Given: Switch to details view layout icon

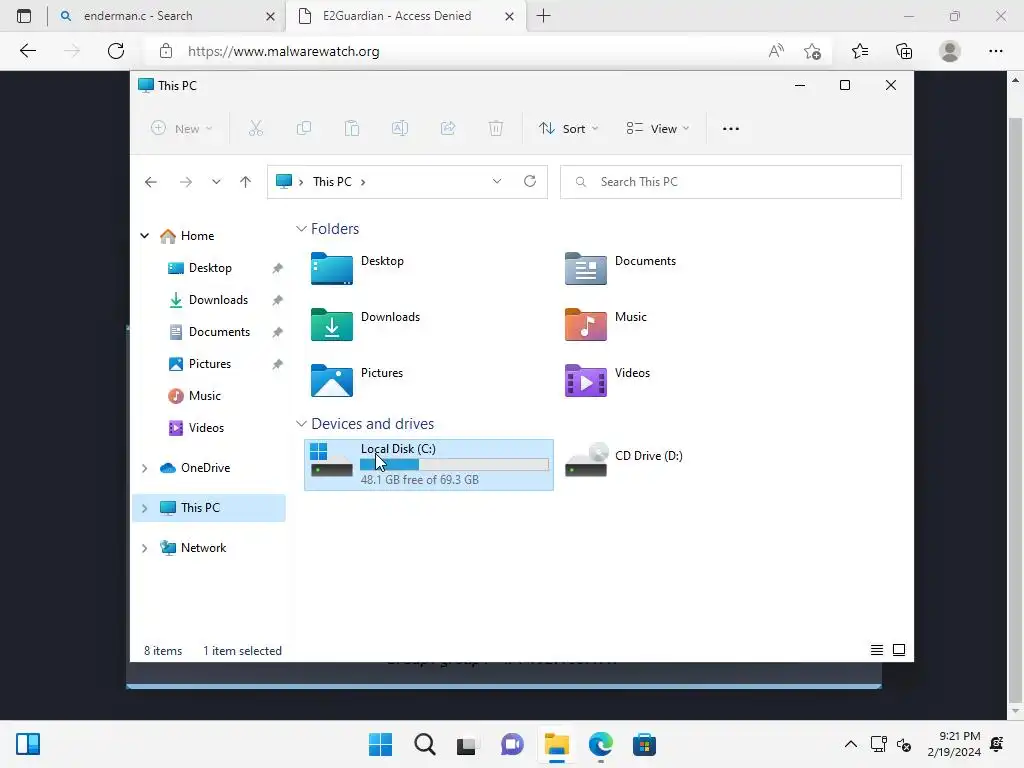Looking at the screenshot, I should (x=876, y=650).
